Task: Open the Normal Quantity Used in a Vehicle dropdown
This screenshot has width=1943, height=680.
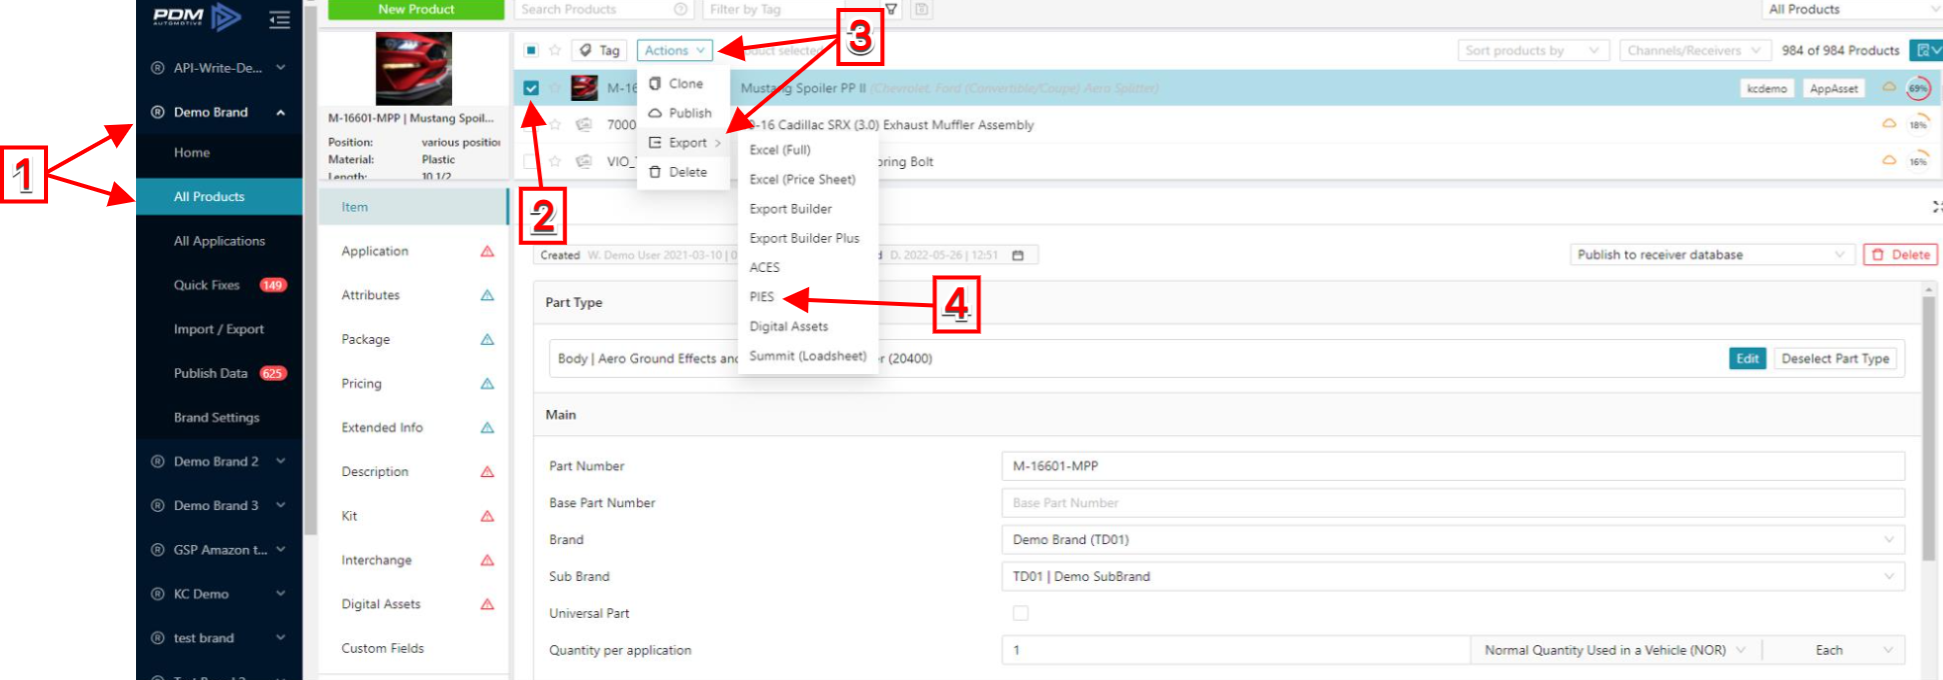Action: 1616,650
